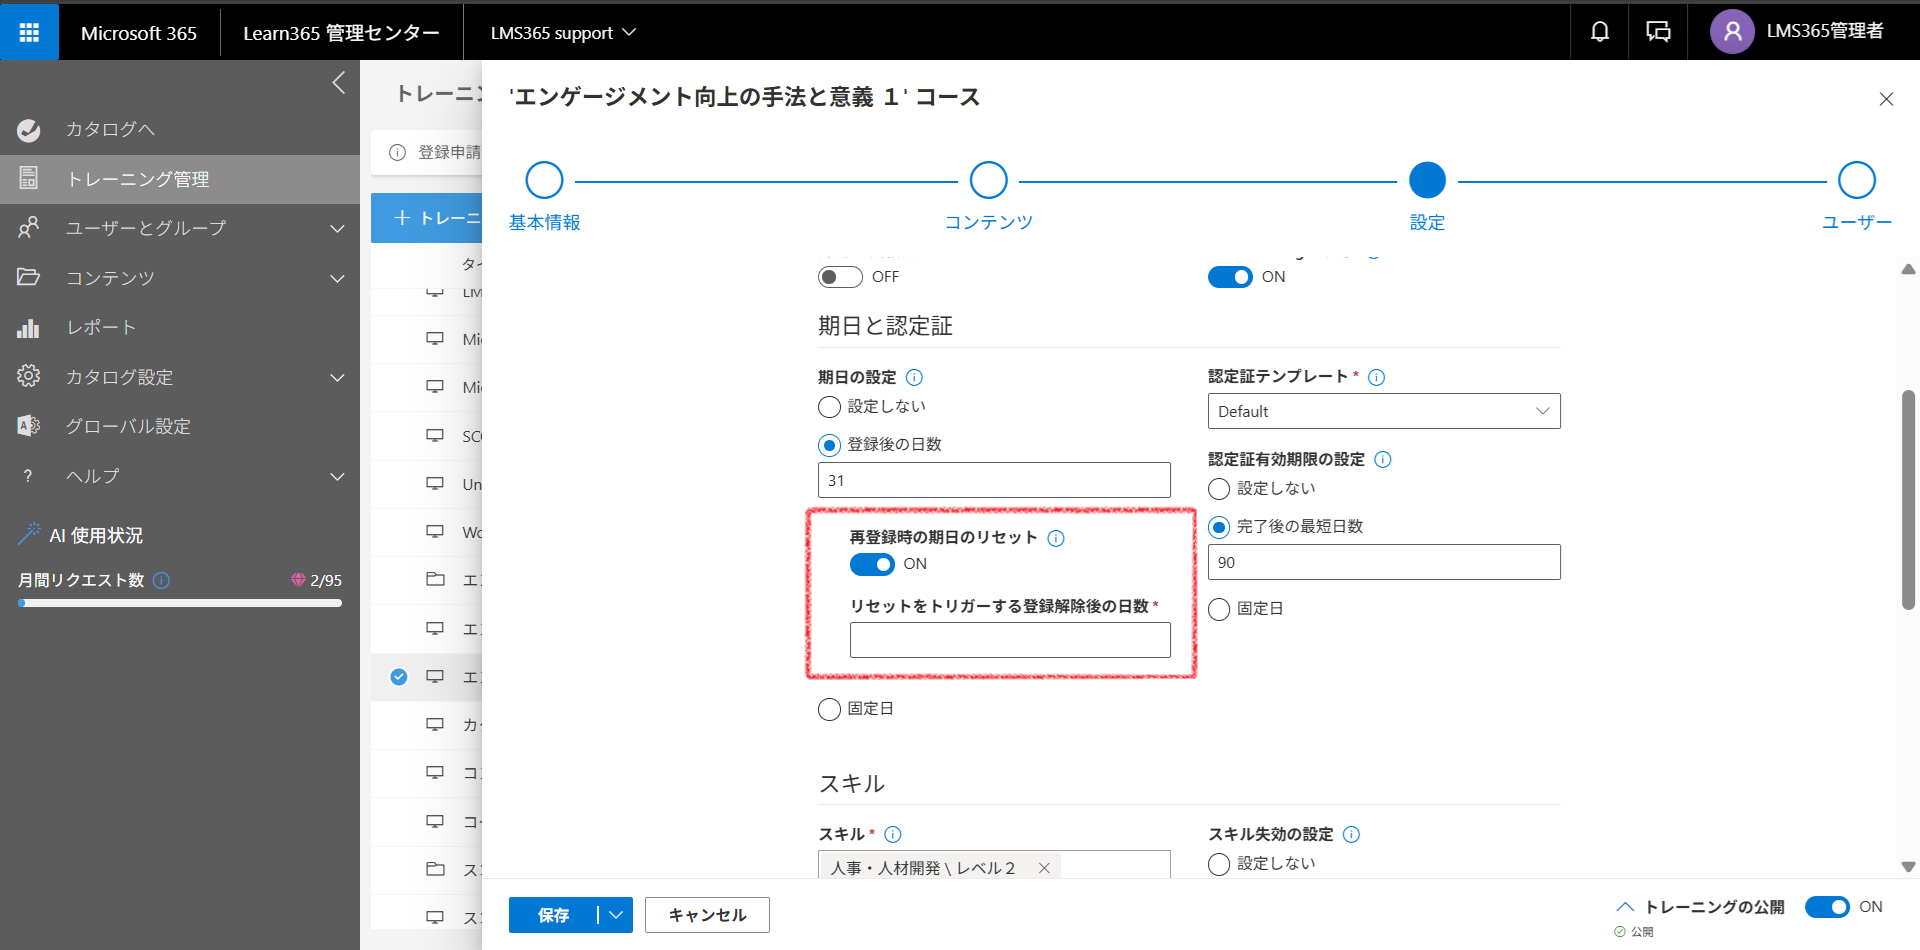This screenshot has width=1920, height=950.
Task: Select the 登録後の日数 radio button
Action: coord(829,445)
